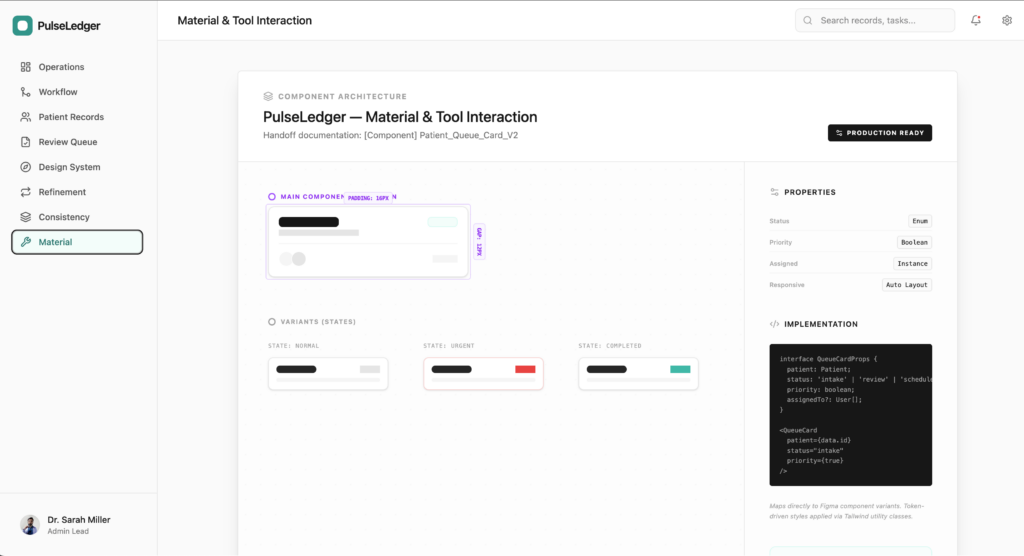
Task: Click the "Maps directly to Figma" note
Action: [x=846, y=511]
